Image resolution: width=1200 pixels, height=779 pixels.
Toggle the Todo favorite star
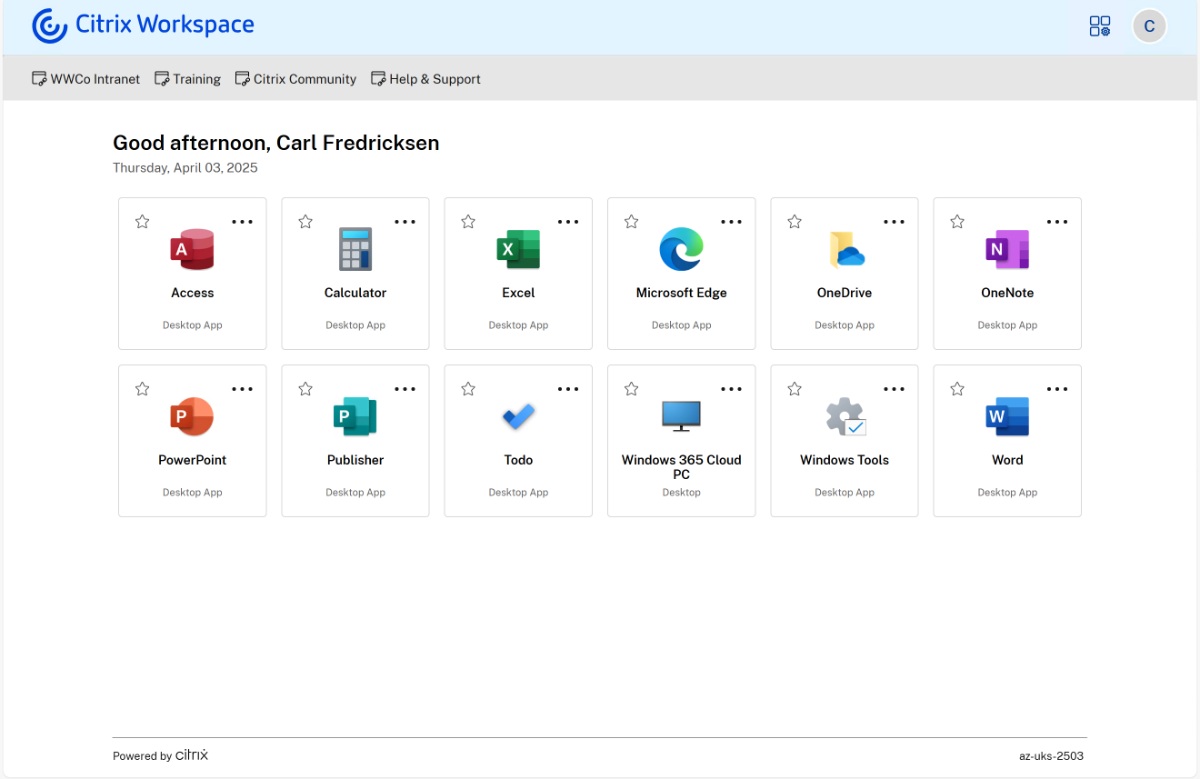(x=468, y=388)
